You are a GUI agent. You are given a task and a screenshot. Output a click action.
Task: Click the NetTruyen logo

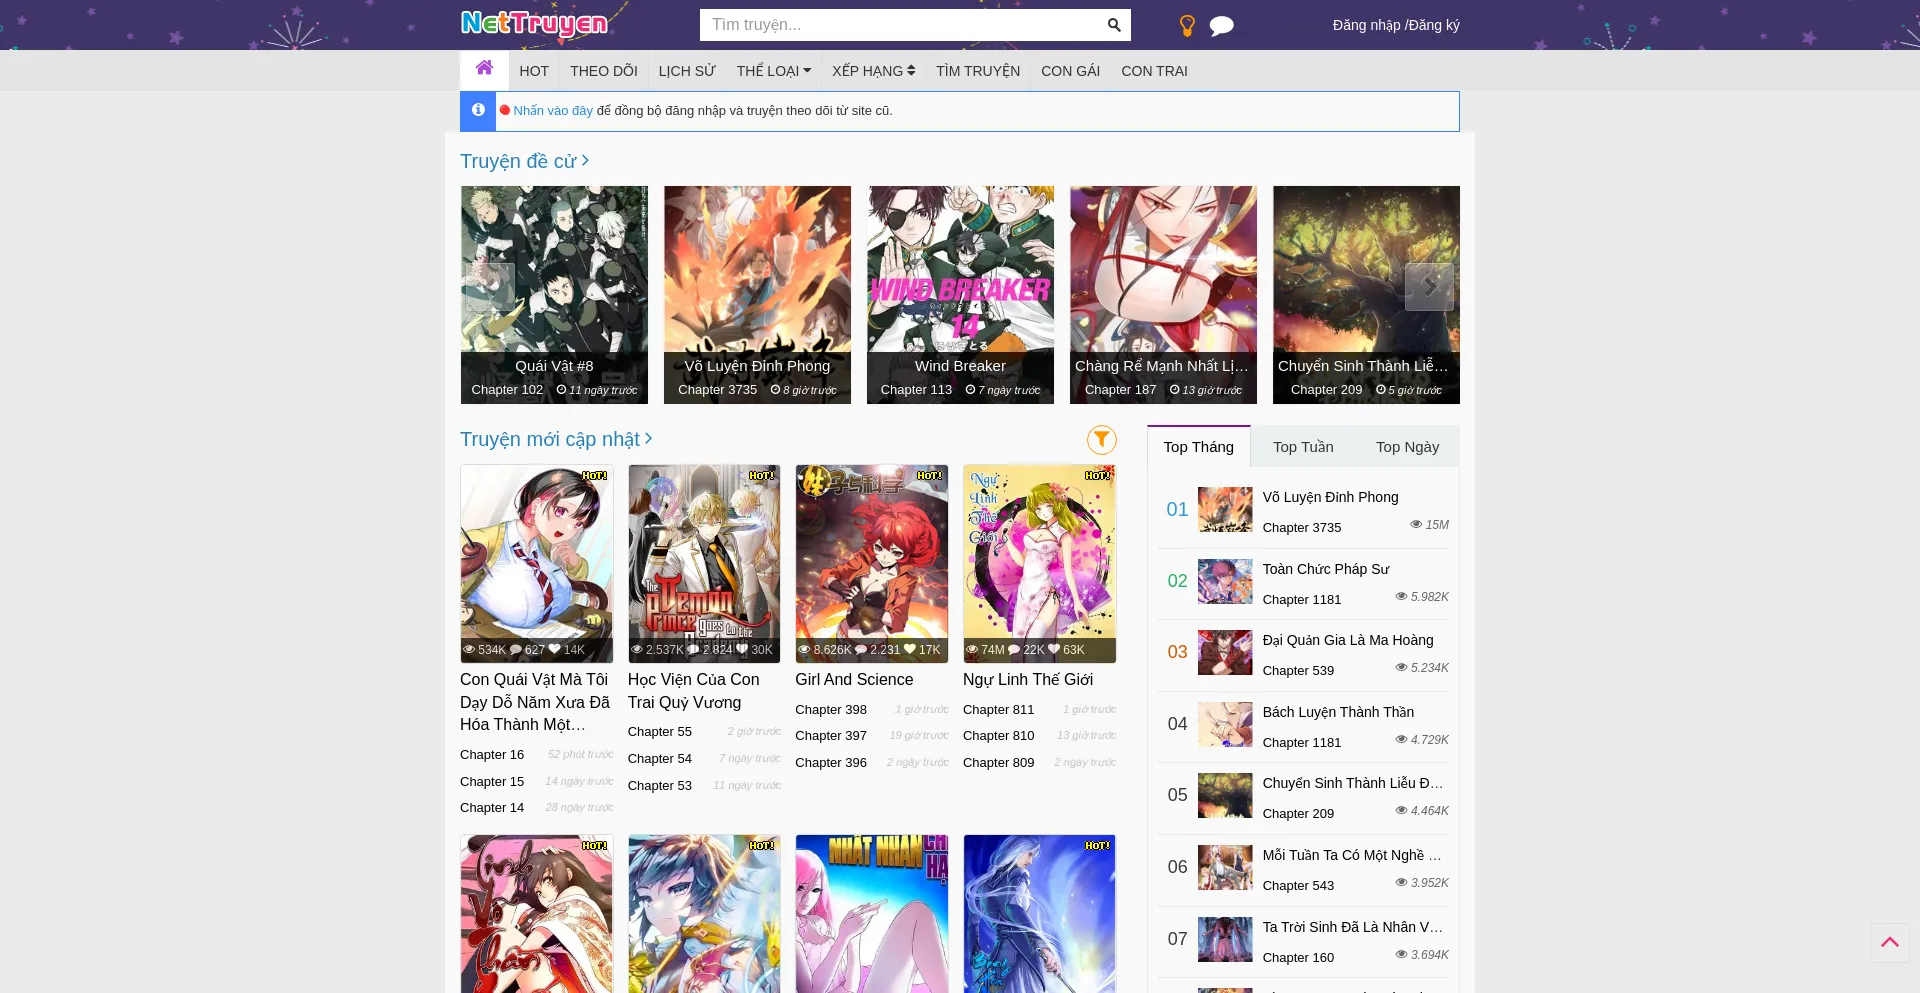coord(533,23)
